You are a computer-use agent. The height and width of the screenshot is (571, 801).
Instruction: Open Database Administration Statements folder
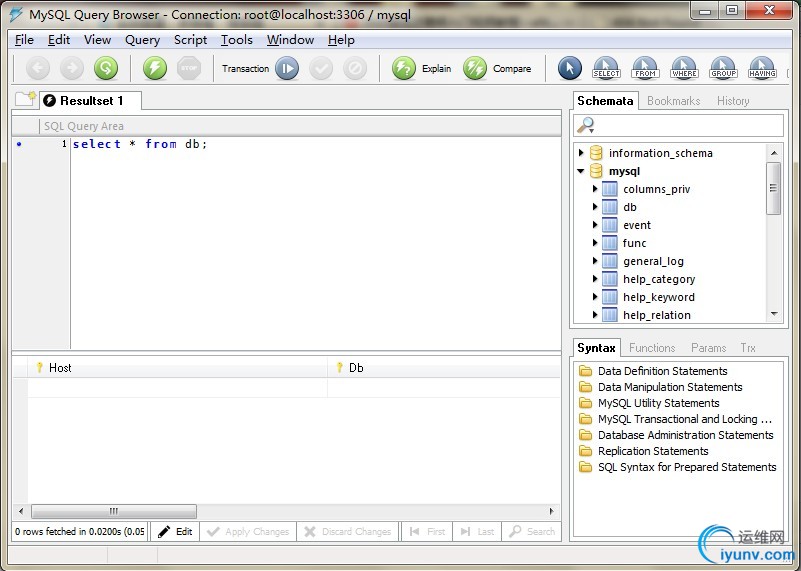tap(686, 435)
